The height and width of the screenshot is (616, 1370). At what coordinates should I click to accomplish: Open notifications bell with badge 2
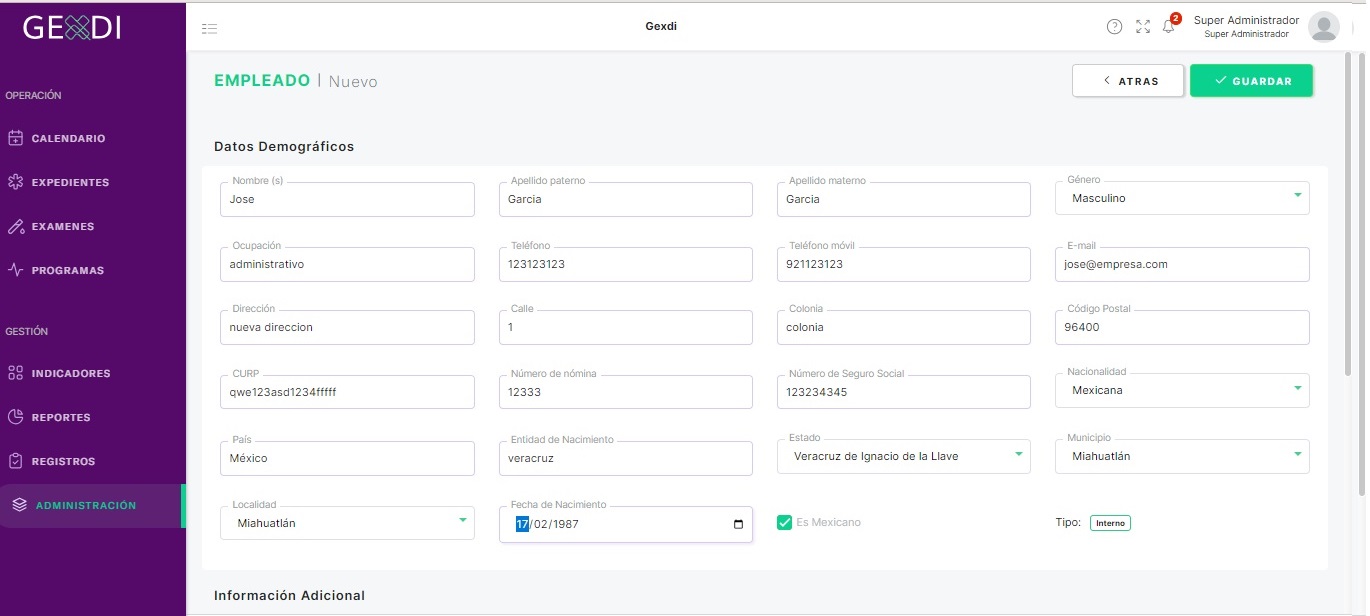pos(1169,25)
